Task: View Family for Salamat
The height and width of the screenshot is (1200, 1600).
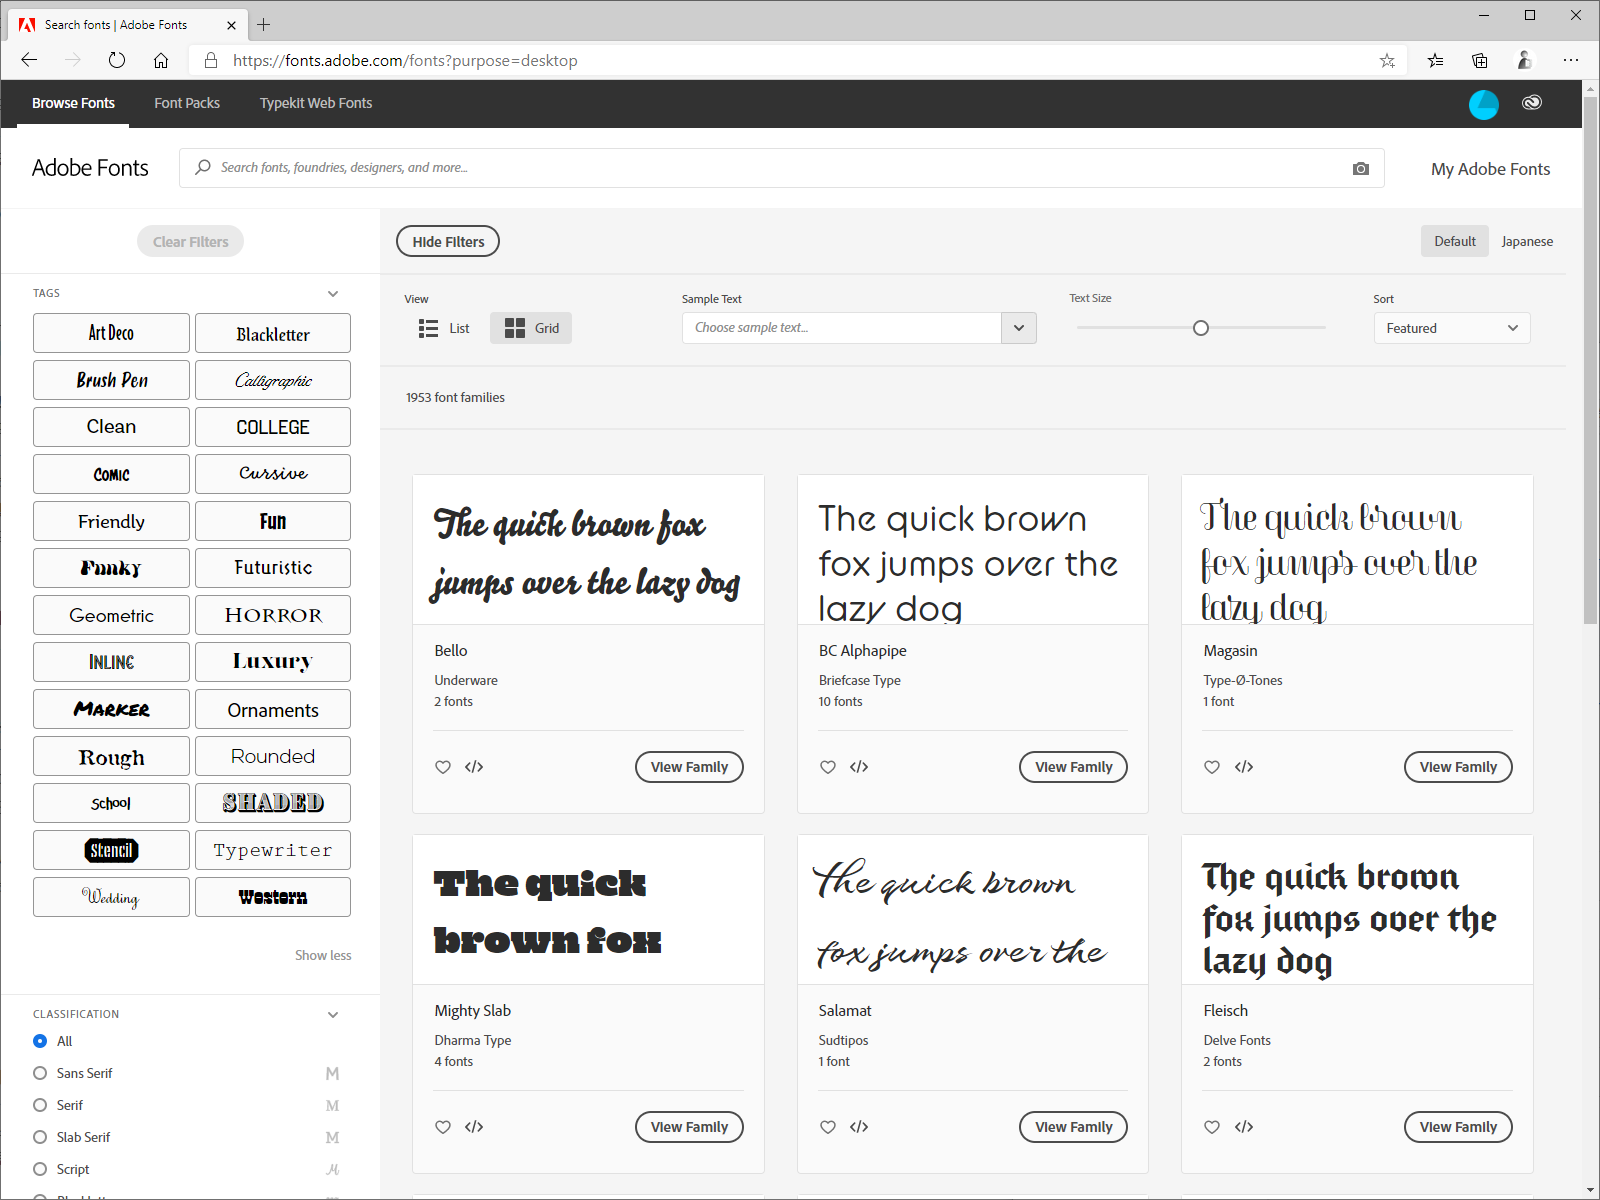Action: click(x=1073, y=1127)
